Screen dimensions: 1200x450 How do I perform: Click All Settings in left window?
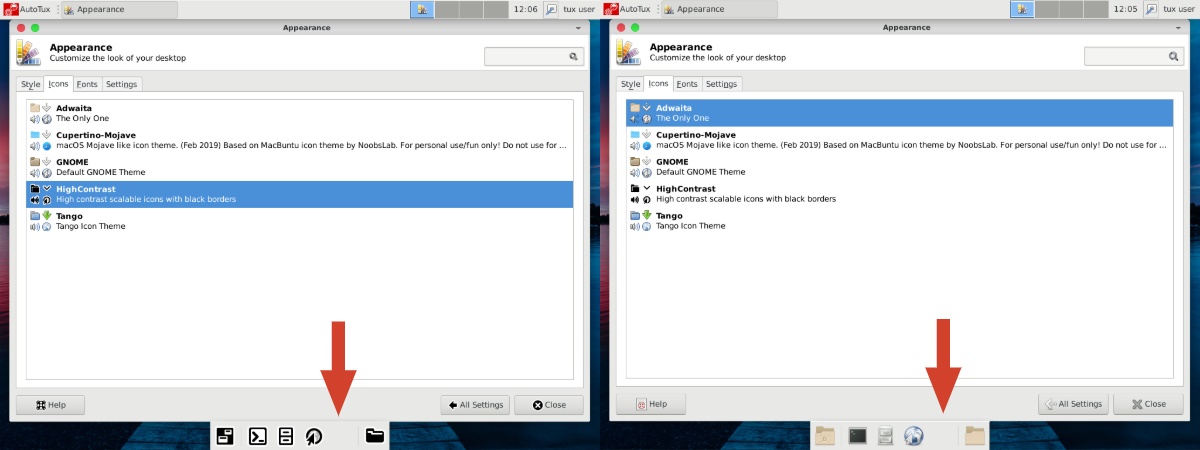click(x=476, y=405)
